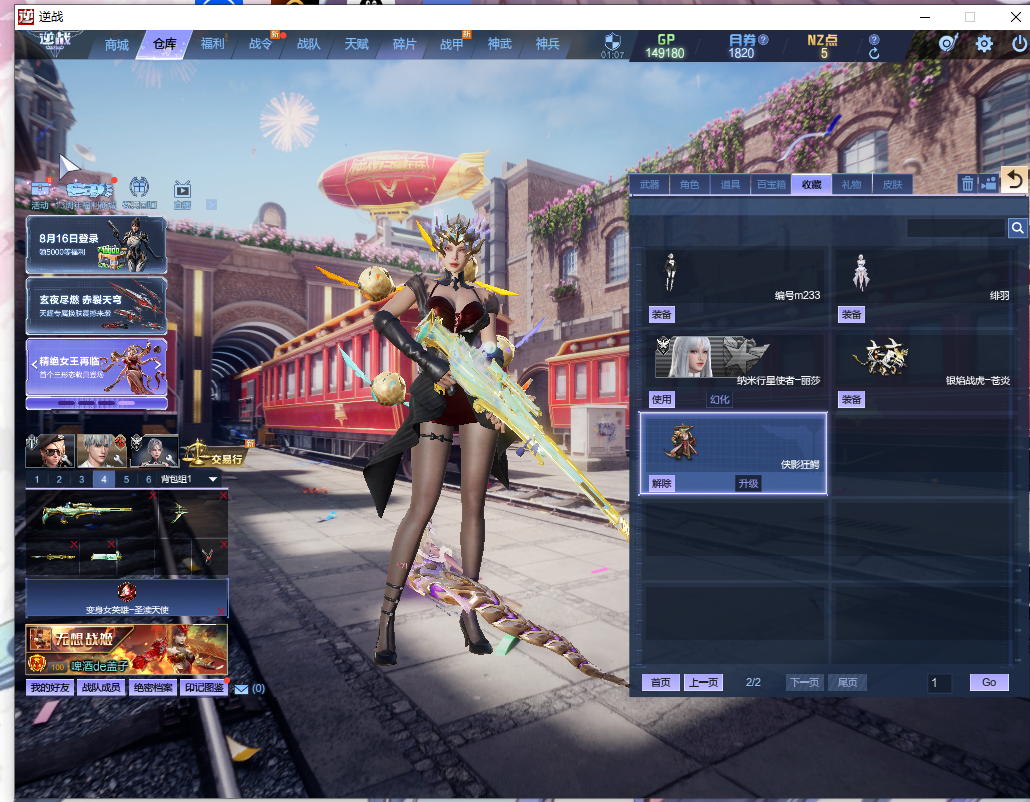Remove the primary sniper rifle from loadout
Image resolution: width=1030 pixels, height=802 pixels.
coord(153,495)
